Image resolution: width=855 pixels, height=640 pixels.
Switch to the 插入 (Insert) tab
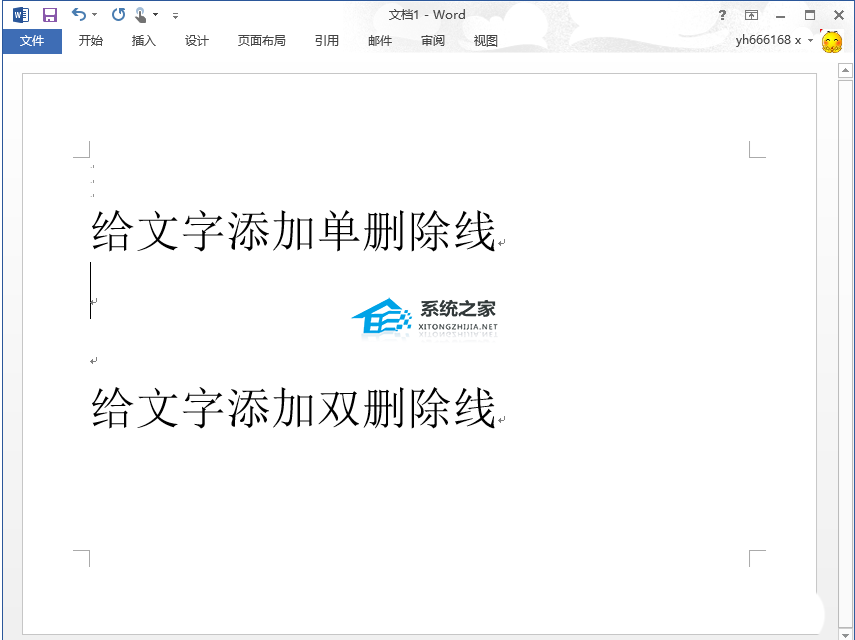coord(144,41)
